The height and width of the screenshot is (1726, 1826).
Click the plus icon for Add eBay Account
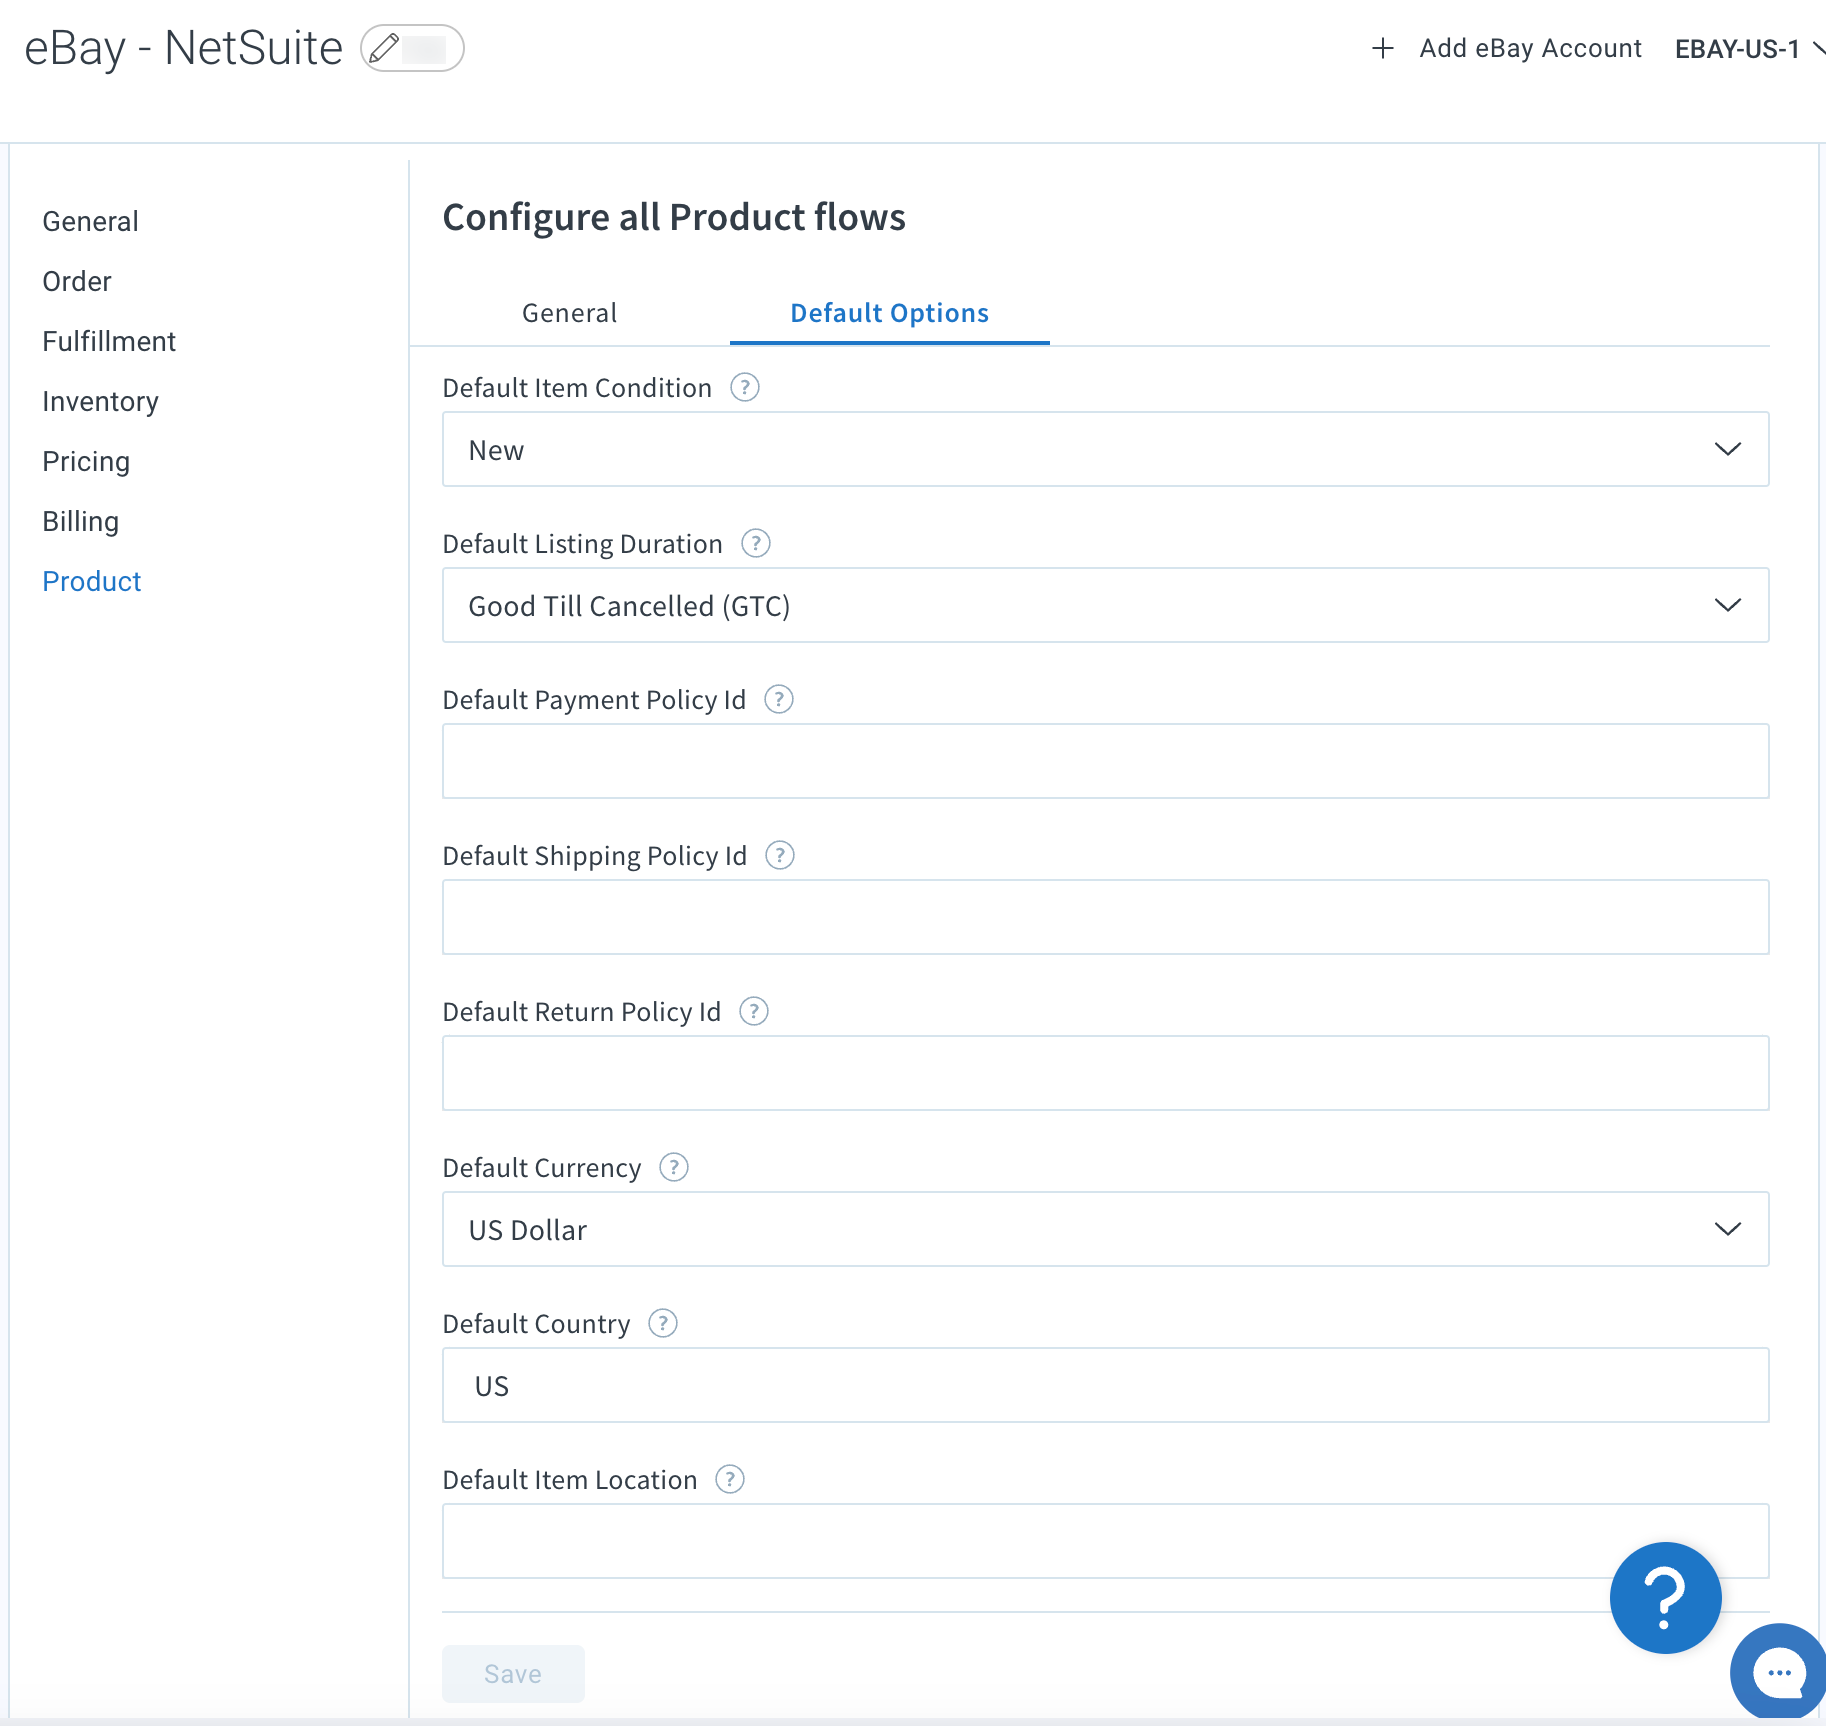[x=1383, y=48]
